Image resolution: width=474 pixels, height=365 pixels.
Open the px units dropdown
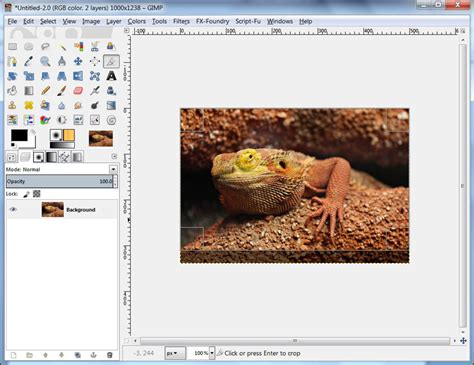click(175, 353)
